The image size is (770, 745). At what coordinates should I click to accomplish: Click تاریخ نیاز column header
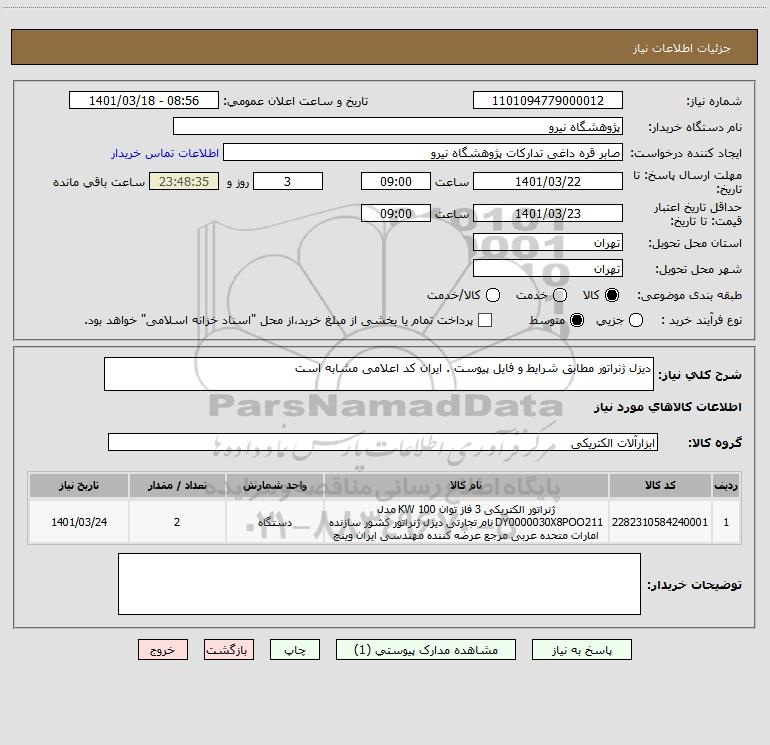click(79, 486)
